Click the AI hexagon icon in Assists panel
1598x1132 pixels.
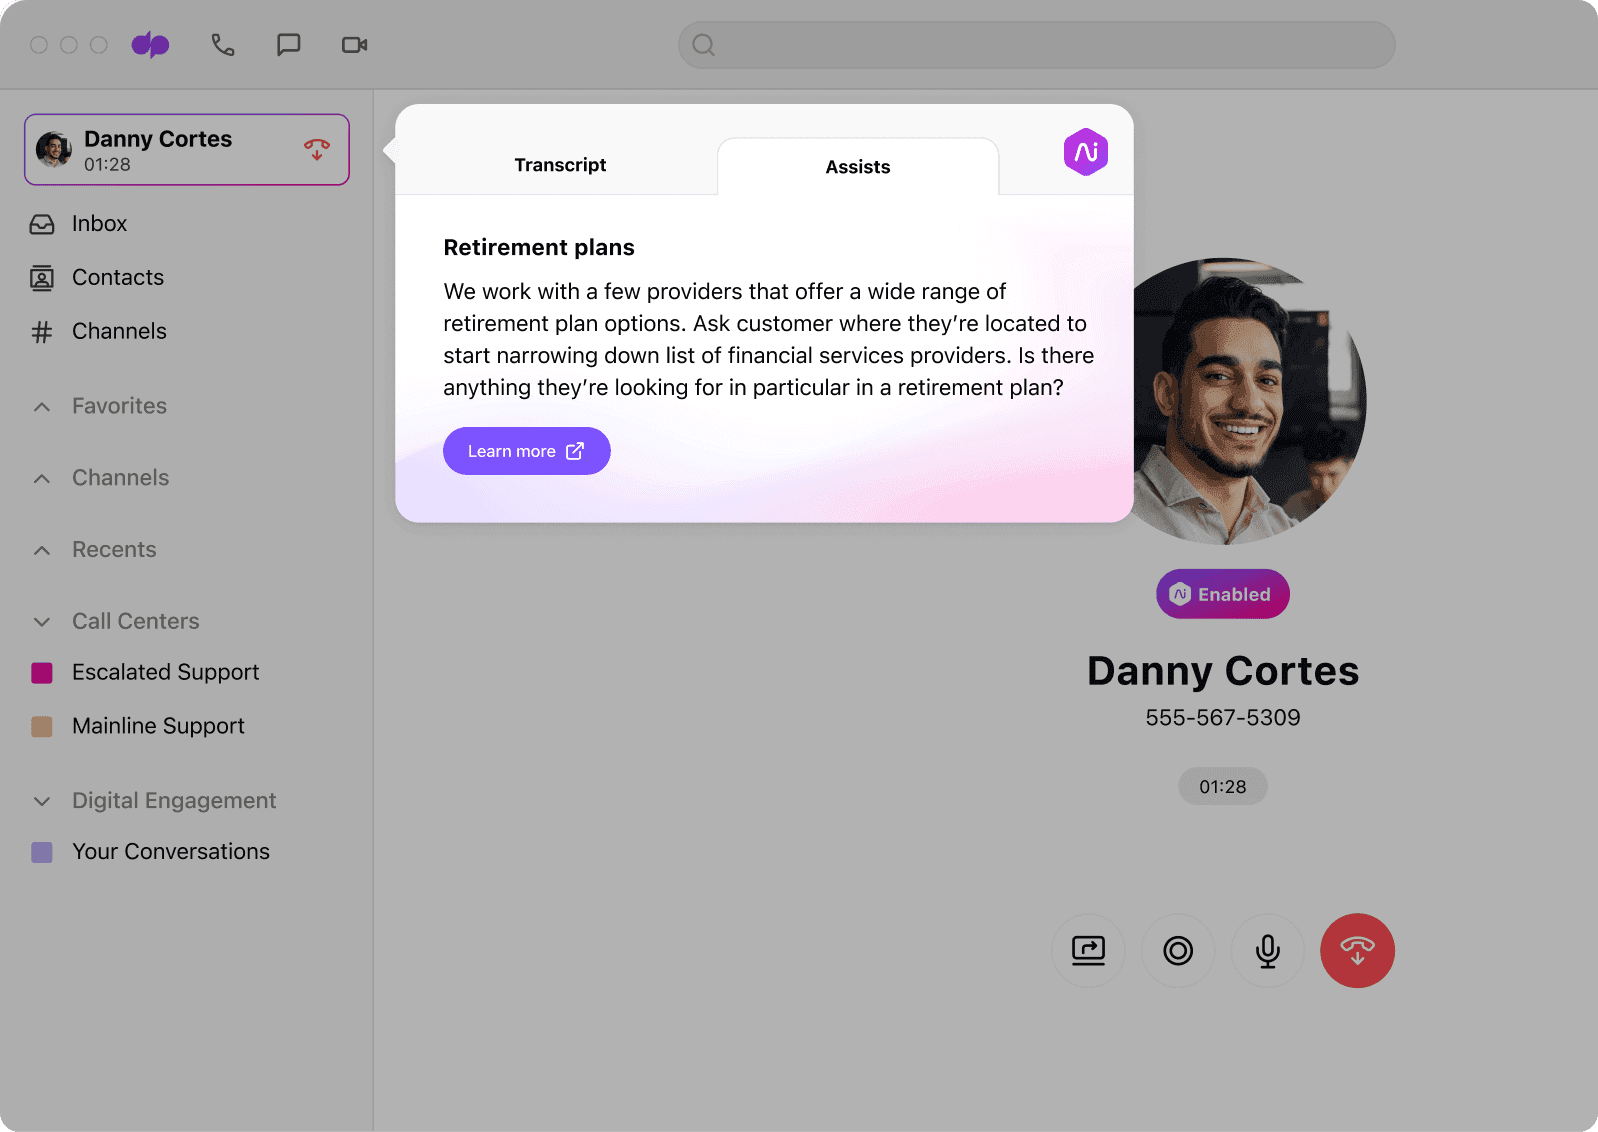pyautogui.click(x=1085, y=152)
